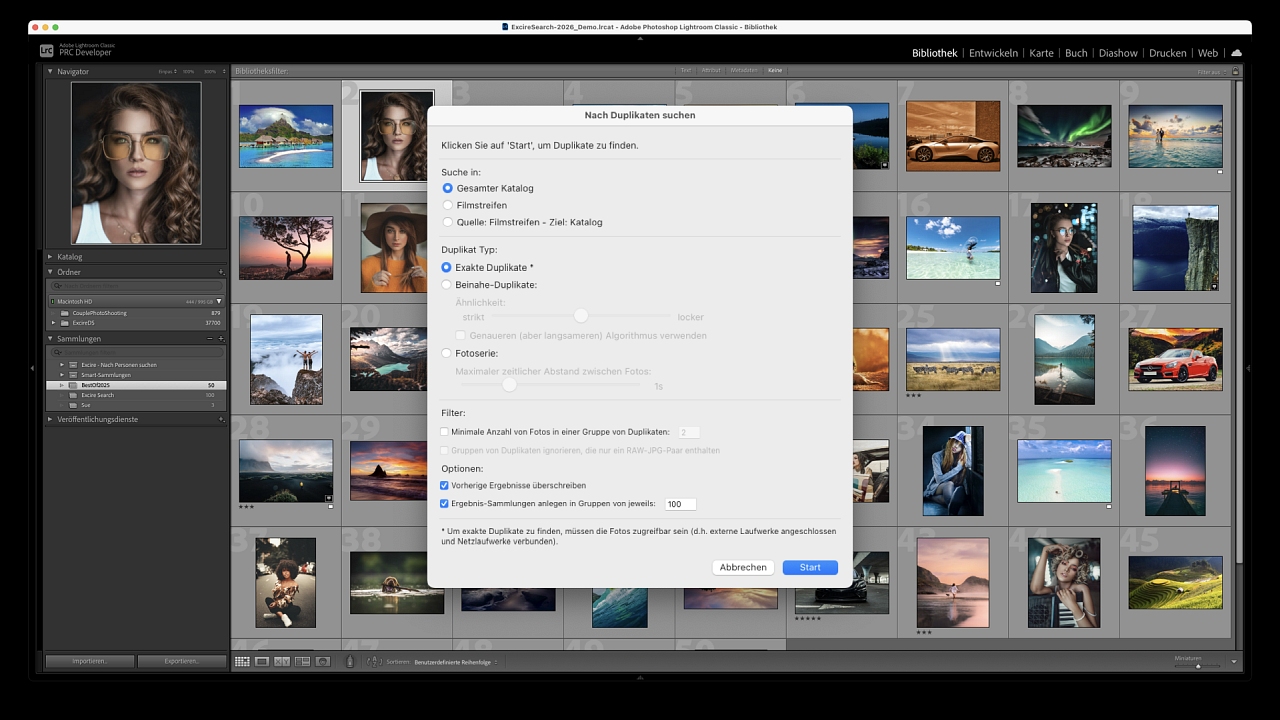The width and height of the screenshot is (1280, 720).
Task: Switch to the Entwickeln module
Action: click(993, 53)
